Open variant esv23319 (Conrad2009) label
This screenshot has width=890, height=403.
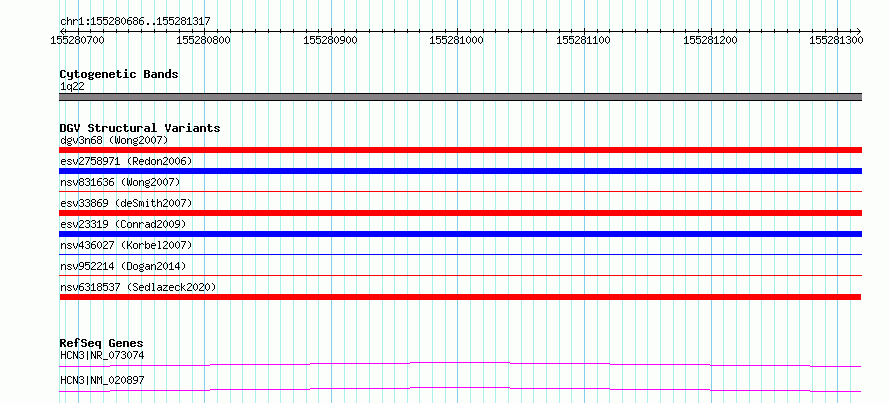point(123,224)
